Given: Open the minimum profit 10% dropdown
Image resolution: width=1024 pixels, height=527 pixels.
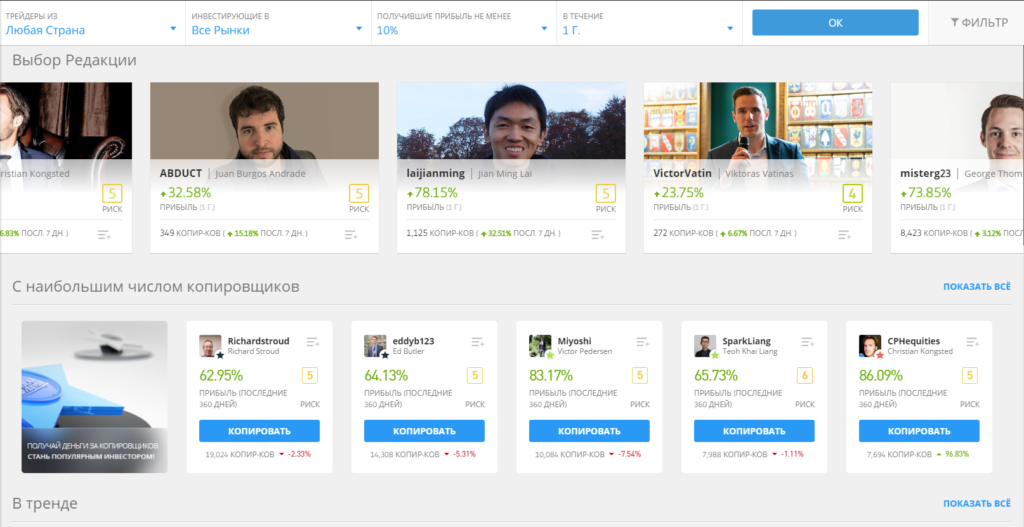Looking at the screenshot, I should (464, 23).
